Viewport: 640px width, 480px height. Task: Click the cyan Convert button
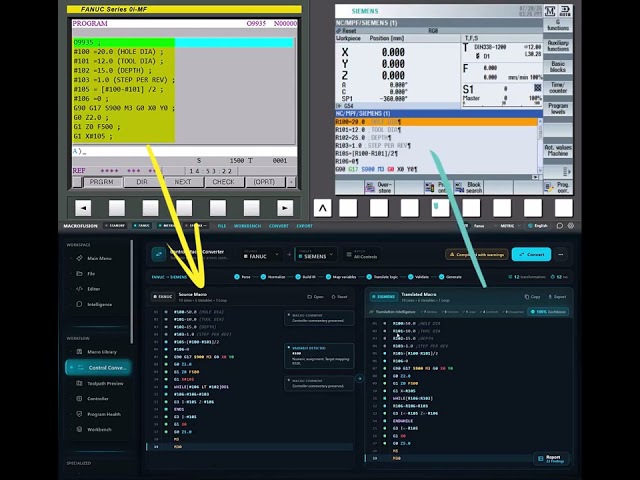[x=531, y=254]
